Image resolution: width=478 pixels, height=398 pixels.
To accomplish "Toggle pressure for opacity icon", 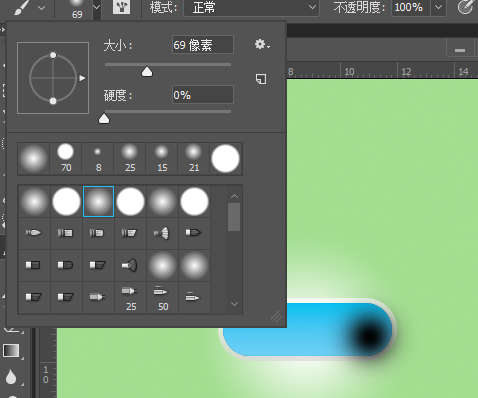I will (x=465, y=7).
